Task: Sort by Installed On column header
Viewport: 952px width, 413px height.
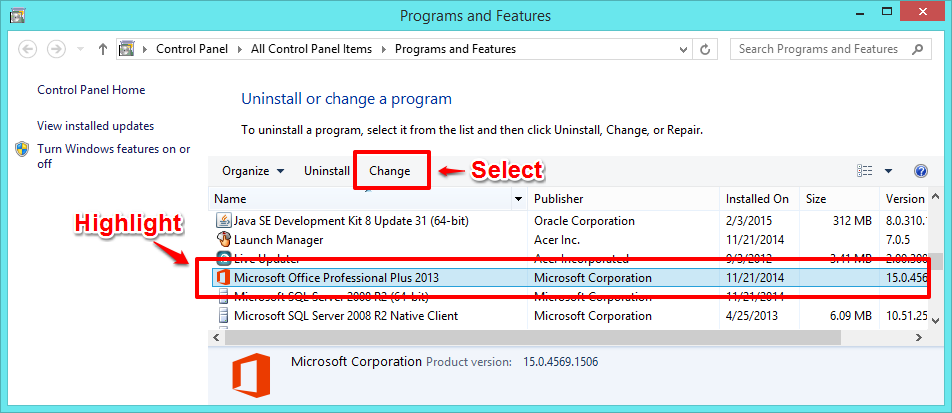Action: (x=758, y=199)
